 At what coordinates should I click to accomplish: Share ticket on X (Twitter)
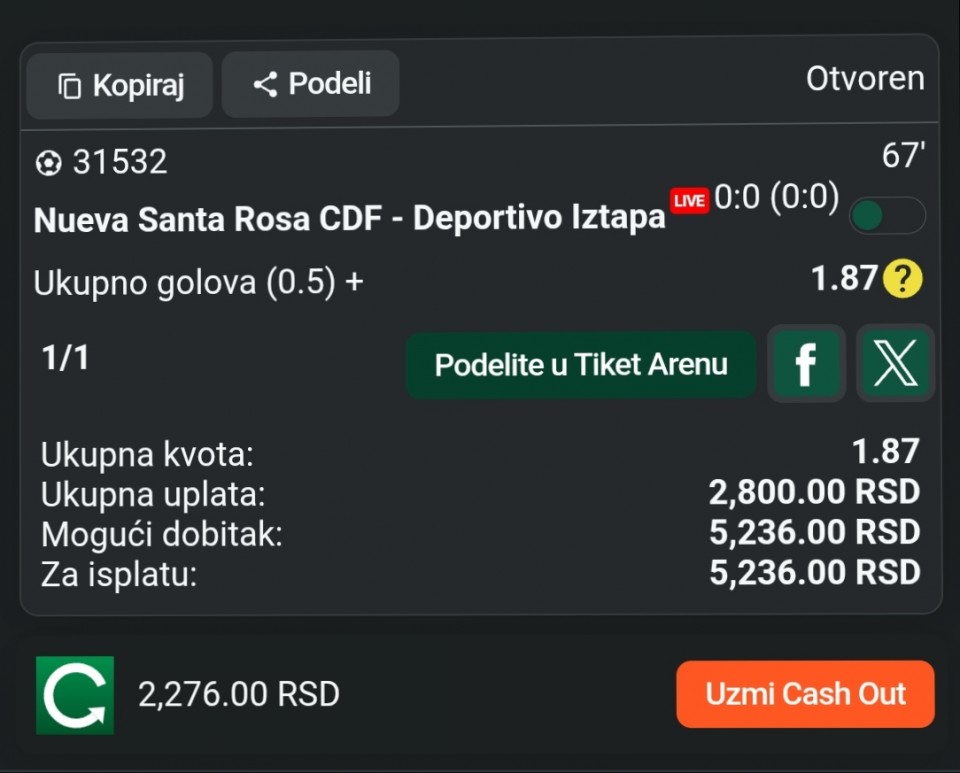(x=895, y=364)
